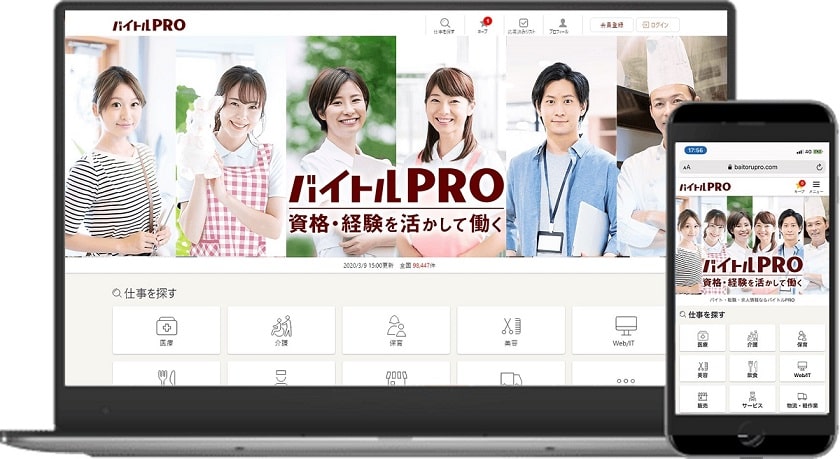Select the 介護 category tile on laptop
The image size is (840, 459).
click(281, 330)
